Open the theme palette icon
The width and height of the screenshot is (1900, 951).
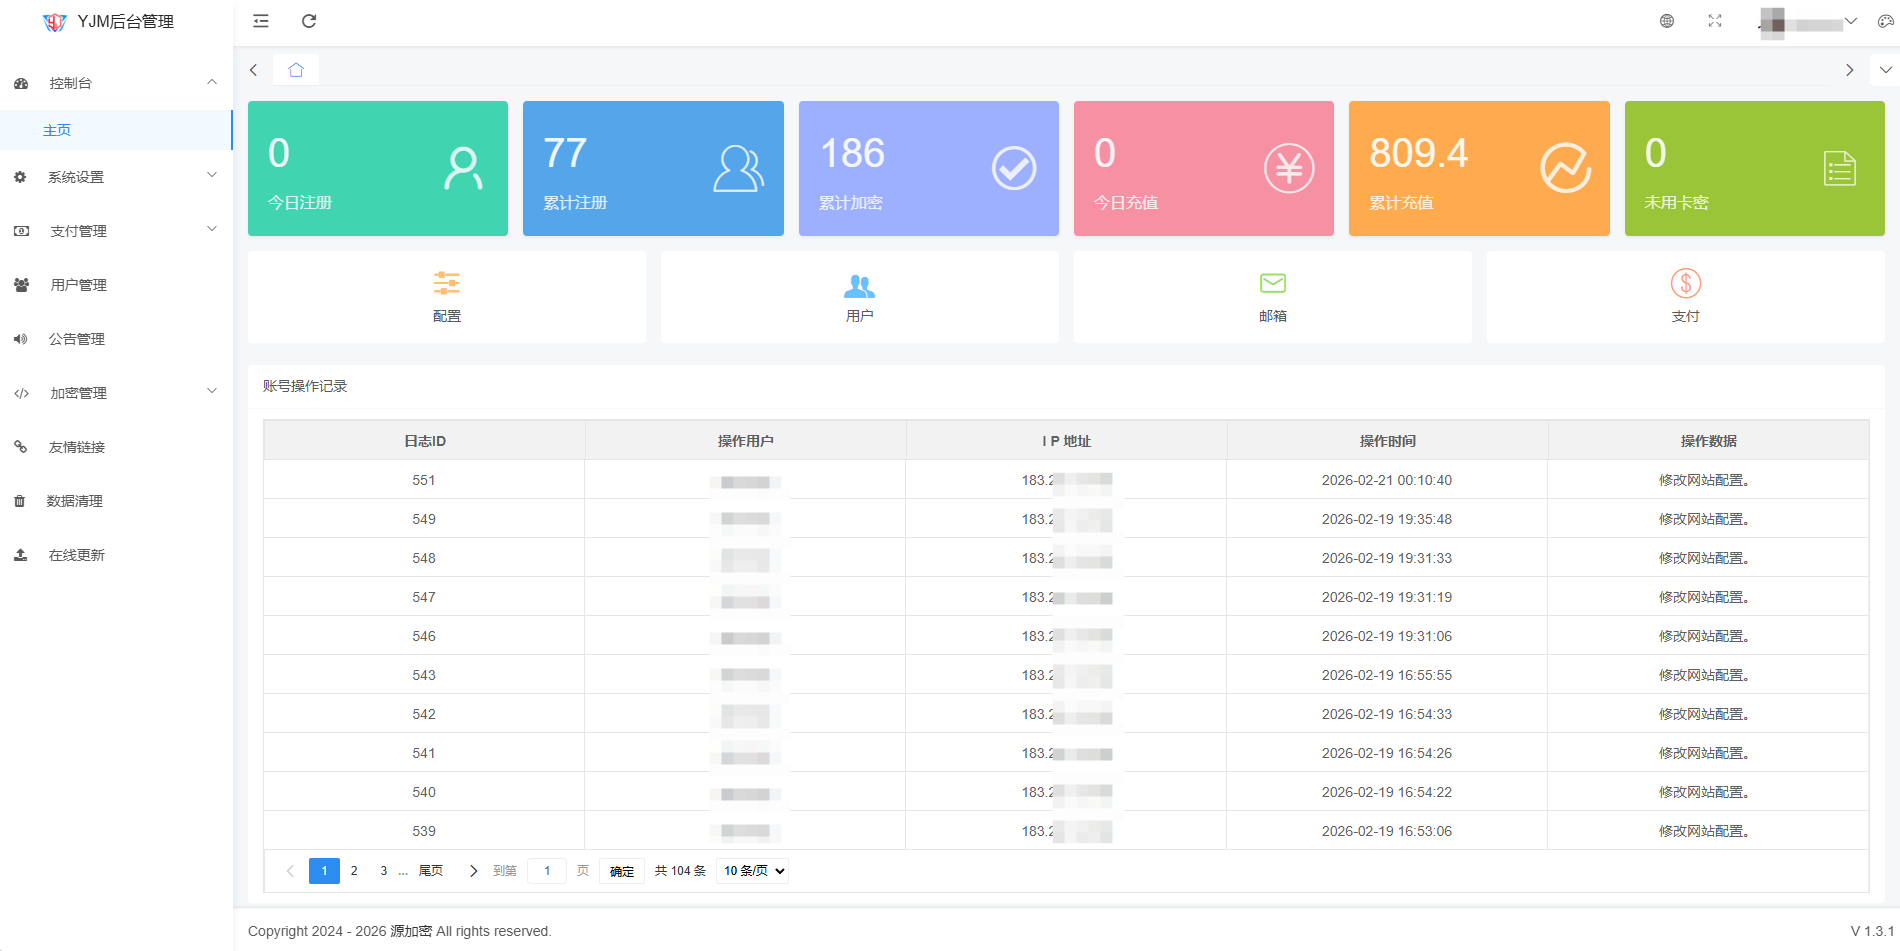tap(1885, 21)
